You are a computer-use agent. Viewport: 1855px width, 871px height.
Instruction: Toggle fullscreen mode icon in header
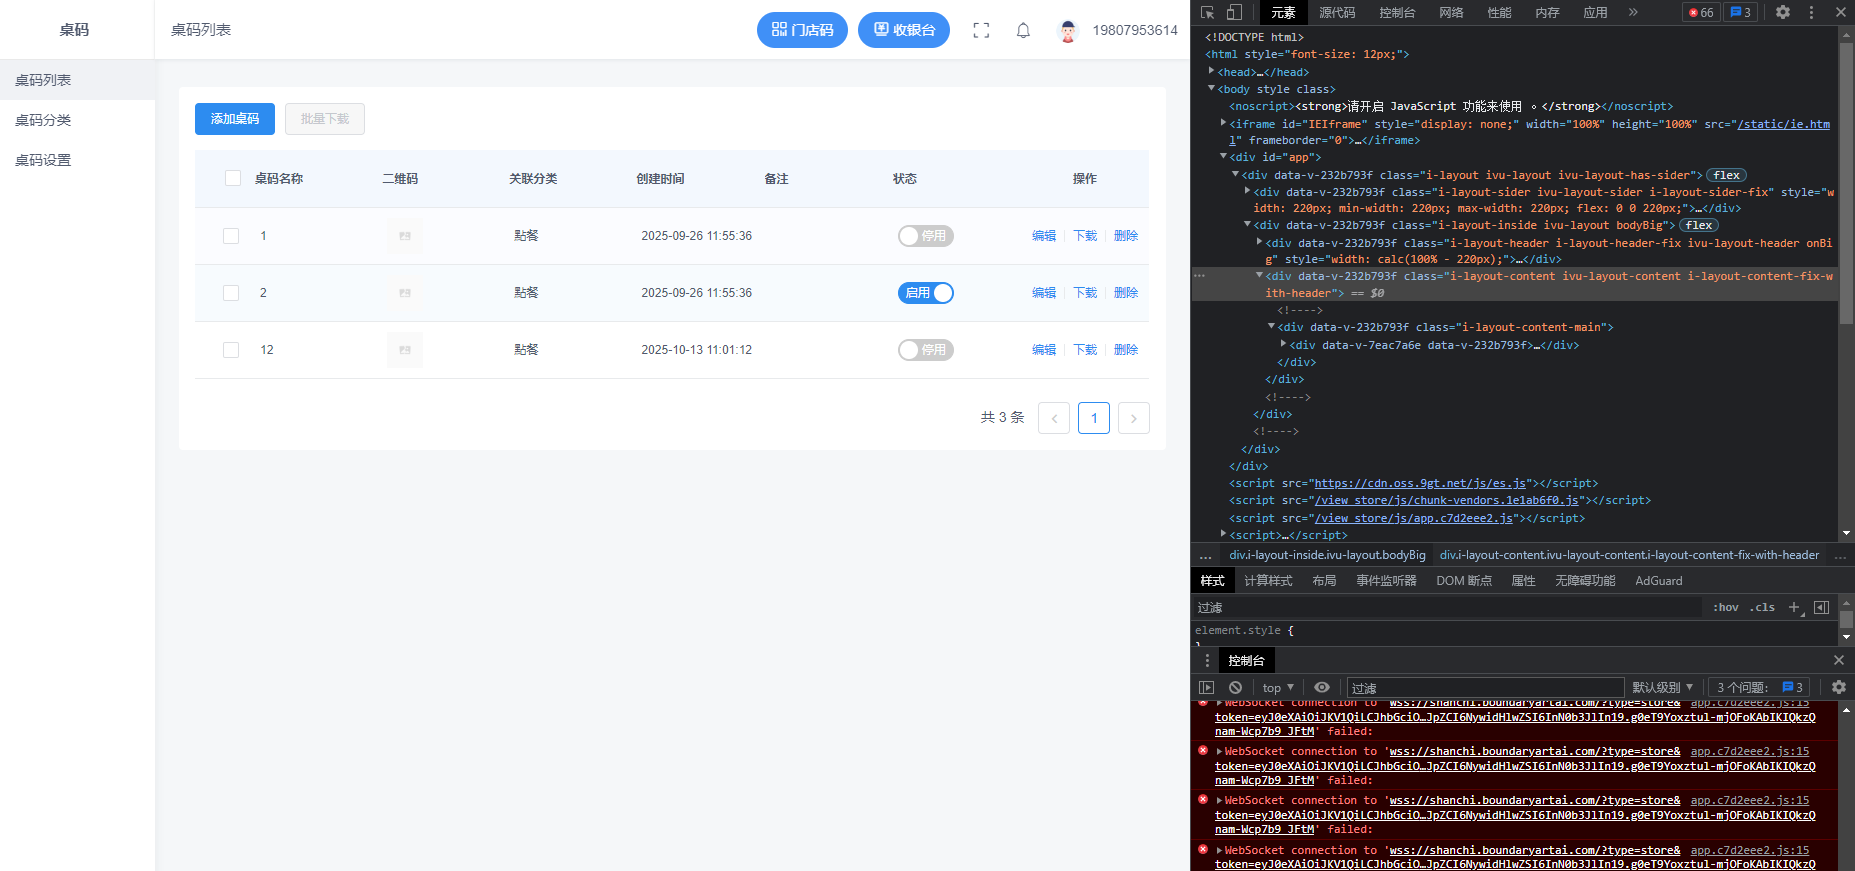(x=981, y=31)
